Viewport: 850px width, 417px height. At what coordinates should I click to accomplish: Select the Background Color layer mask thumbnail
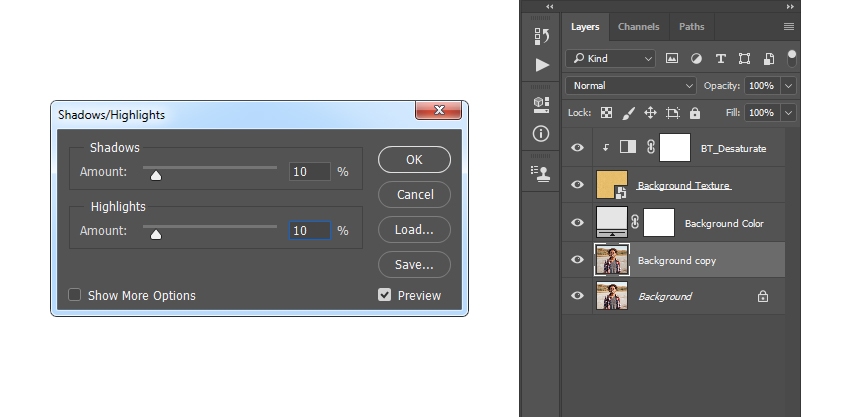[659, 222]
